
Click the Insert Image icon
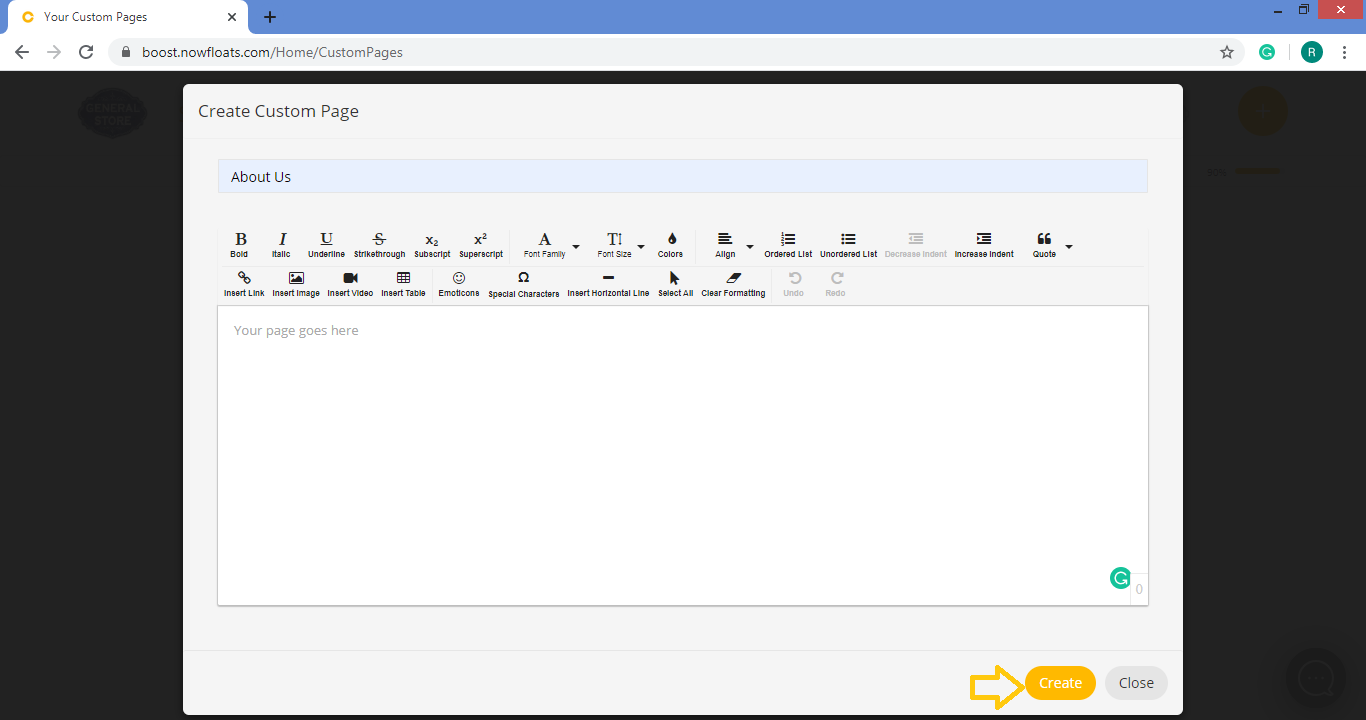tap(296, 283)
